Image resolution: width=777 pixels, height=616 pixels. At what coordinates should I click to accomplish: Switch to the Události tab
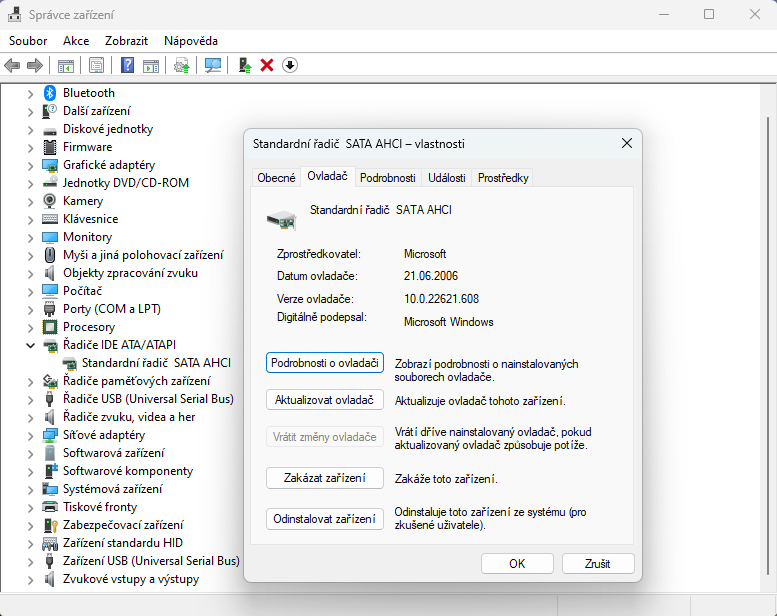point(446,177)
